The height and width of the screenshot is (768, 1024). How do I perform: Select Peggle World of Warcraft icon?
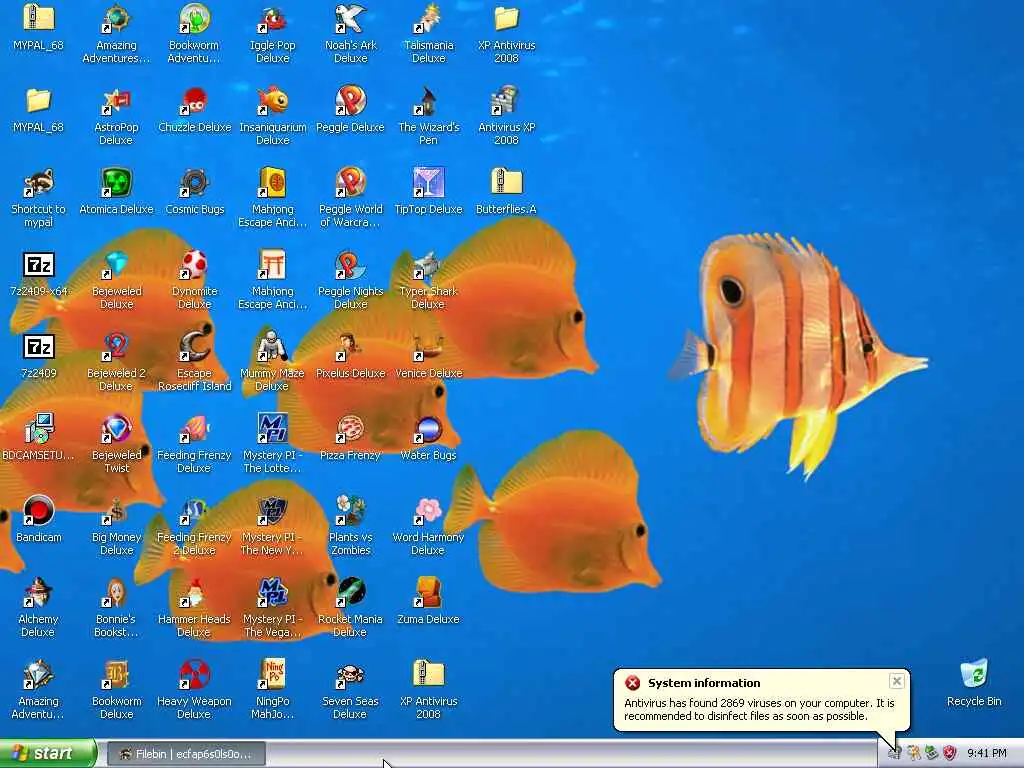click(x=351, y=183)
